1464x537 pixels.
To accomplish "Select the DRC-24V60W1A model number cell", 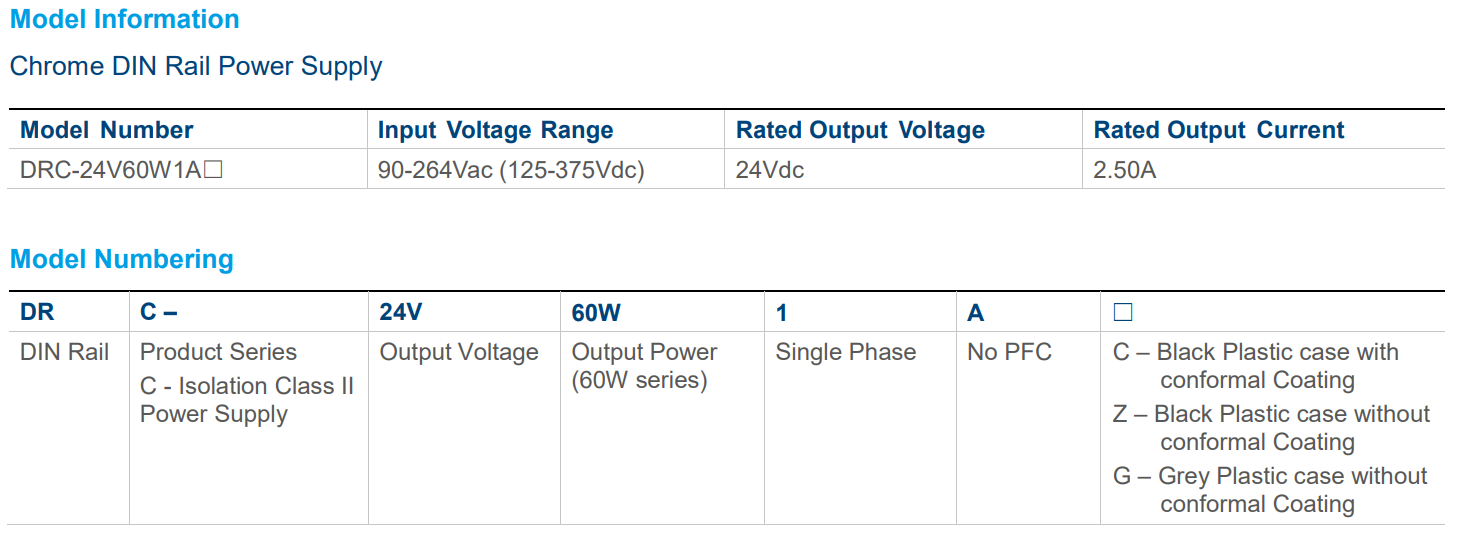I will click(121, 170).
